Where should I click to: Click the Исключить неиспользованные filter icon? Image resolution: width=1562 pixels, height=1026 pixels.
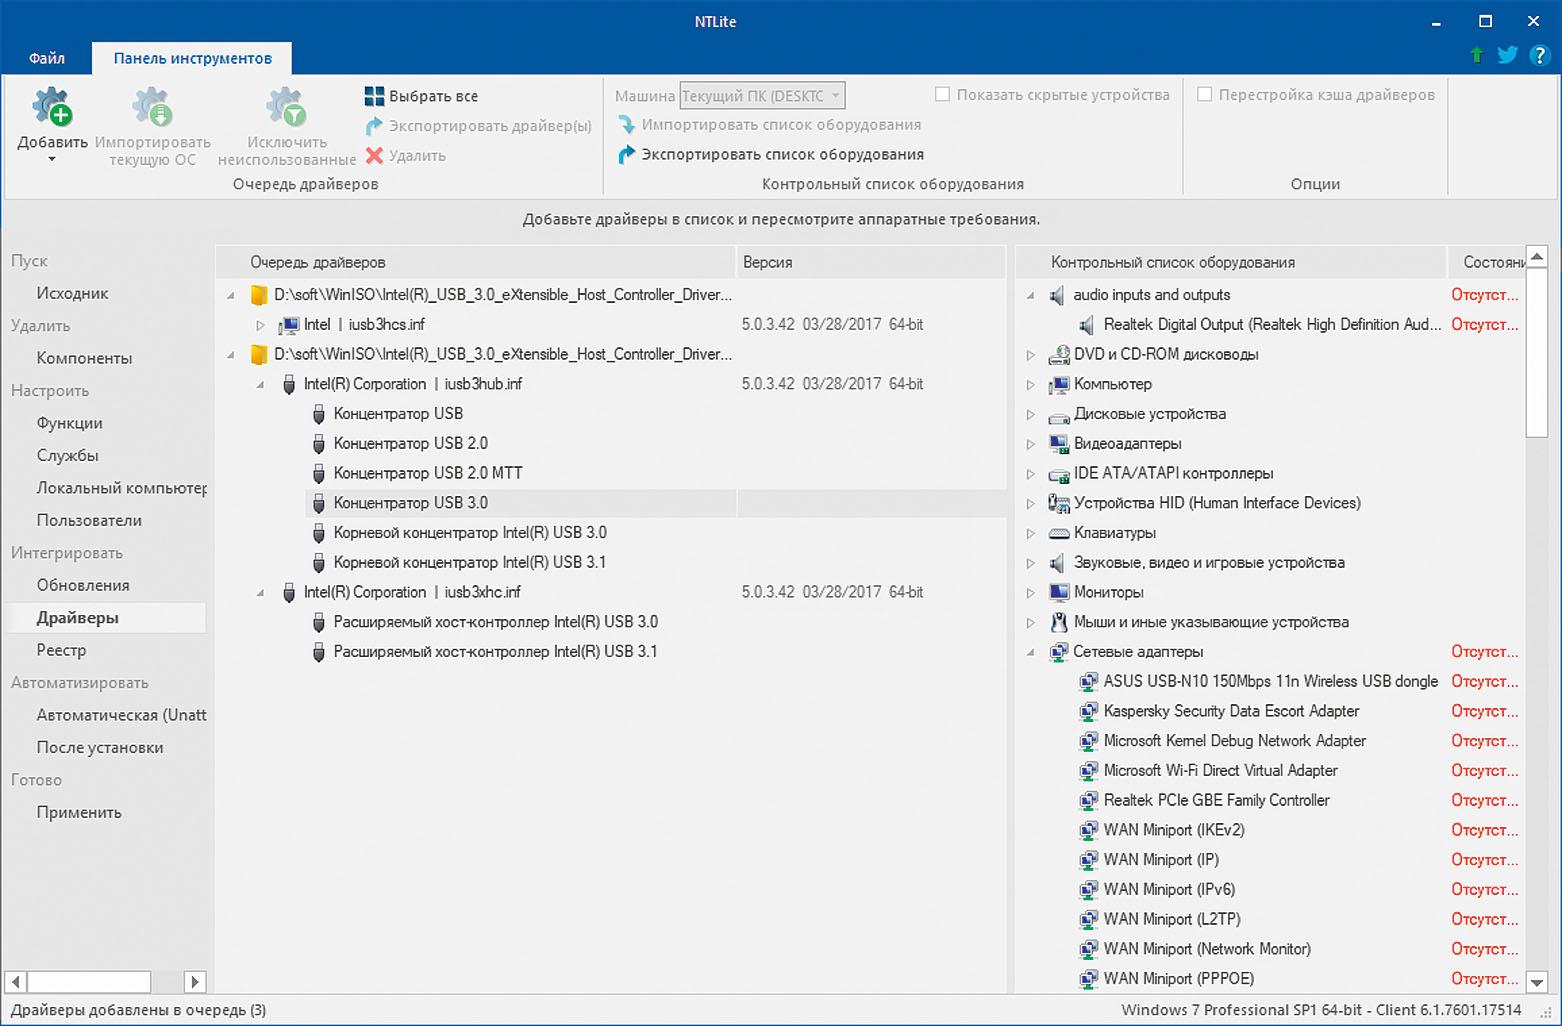(286, 108)
